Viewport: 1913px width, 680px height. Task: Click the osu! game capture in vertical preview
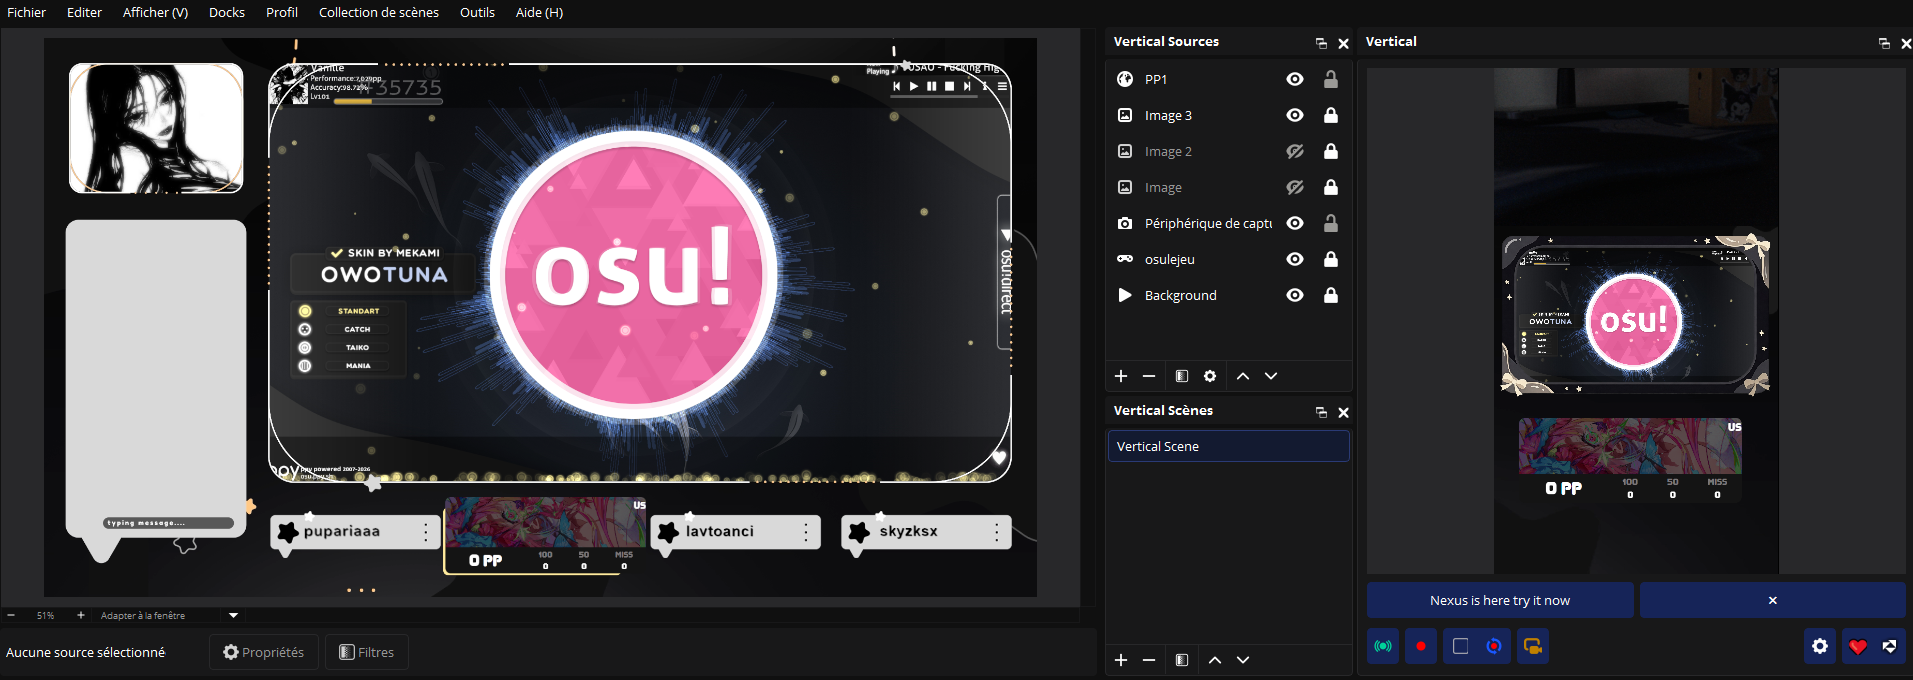(x=1635, y=316)
